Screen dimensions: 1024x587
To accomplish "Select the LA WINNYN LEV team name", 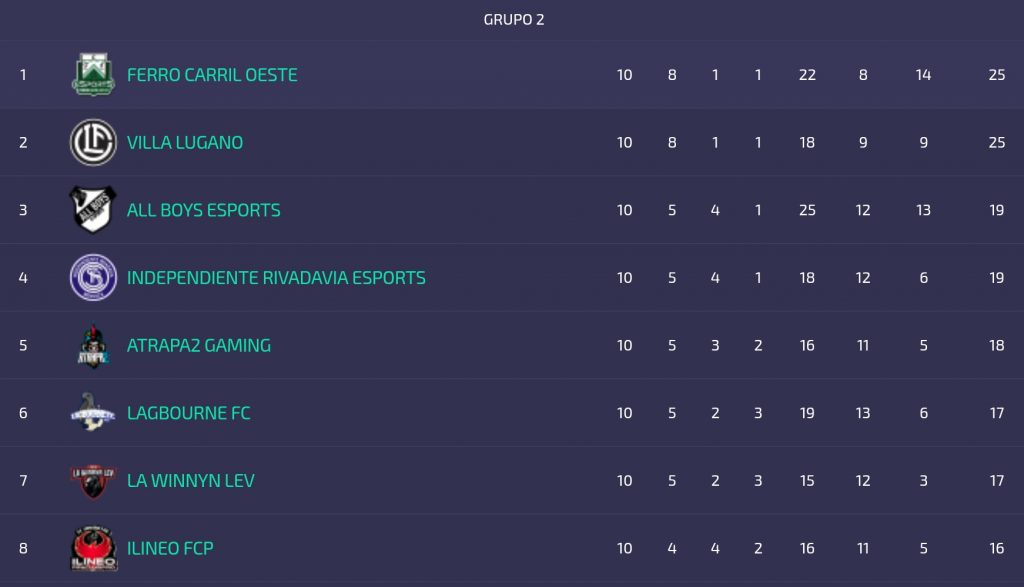I will [x=191, y=481].
